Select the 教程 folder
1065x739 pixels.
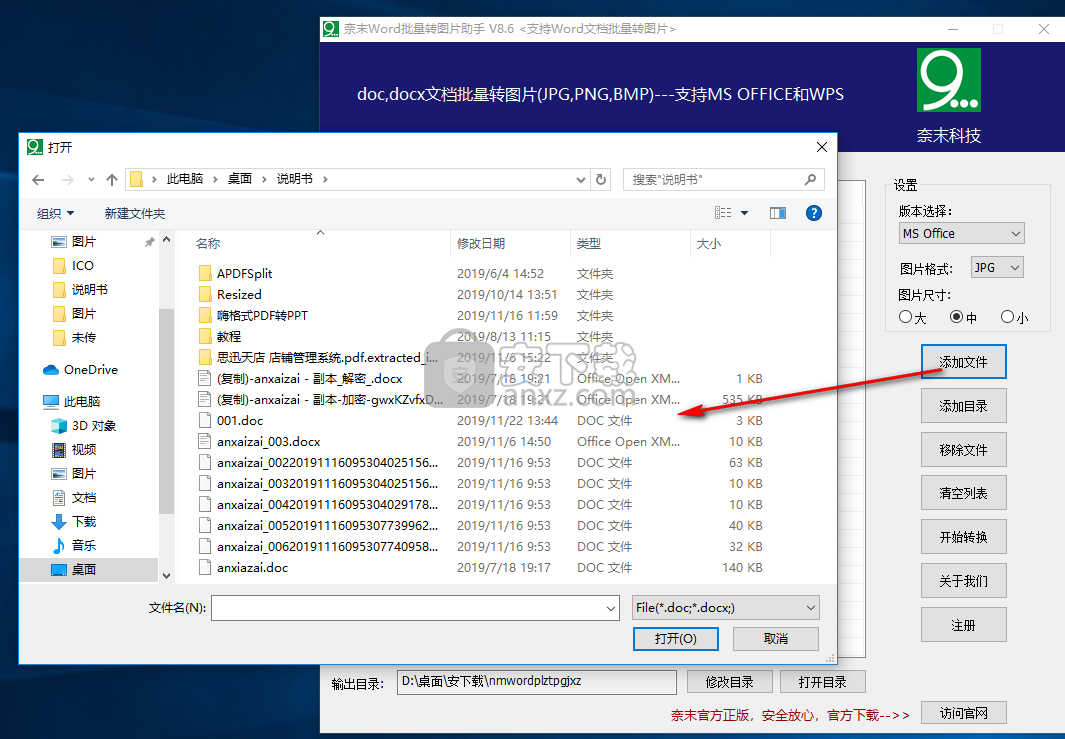(229, 336)
